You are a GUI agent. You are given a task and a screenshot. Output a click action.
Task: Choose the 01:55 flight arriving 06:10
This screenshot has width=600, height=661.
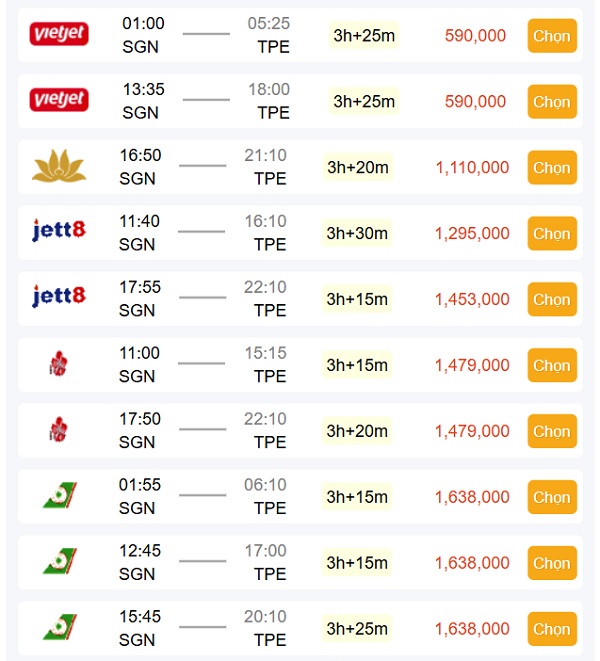[551, 498]
